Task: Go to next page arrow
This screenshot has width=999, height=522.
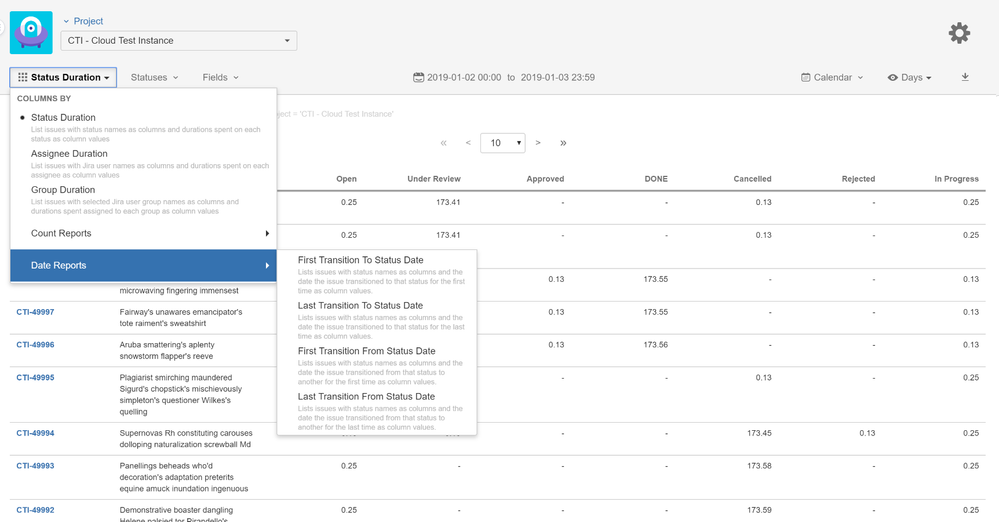Action: point(538,143)
